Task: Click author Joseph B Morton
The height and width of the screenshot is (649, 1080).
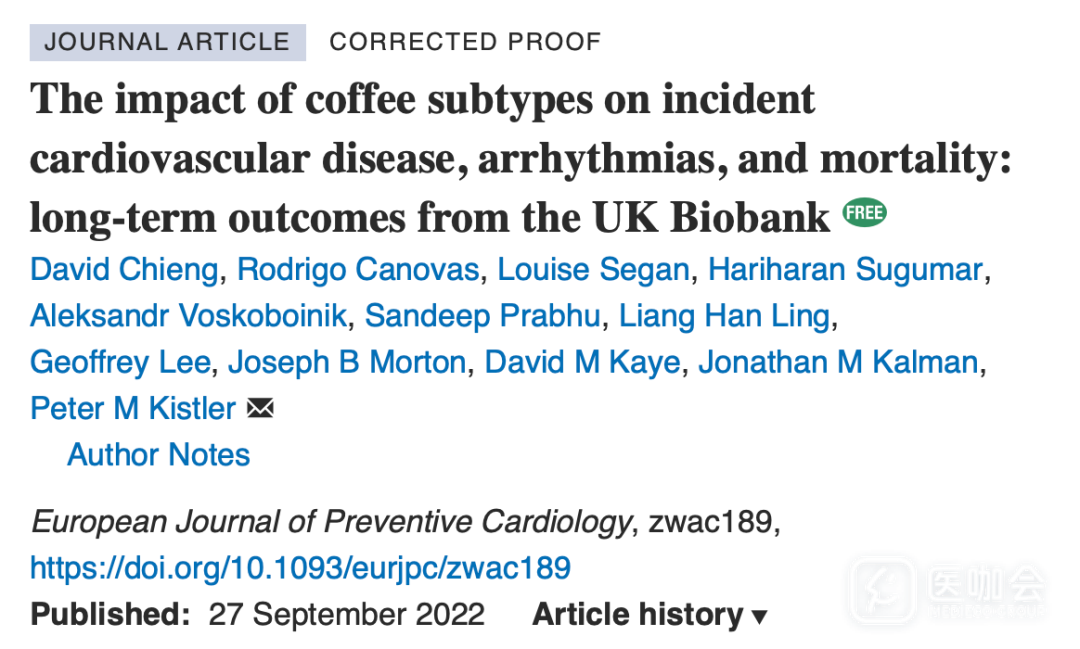Action: pyautogui.click(x=346, y=362)
